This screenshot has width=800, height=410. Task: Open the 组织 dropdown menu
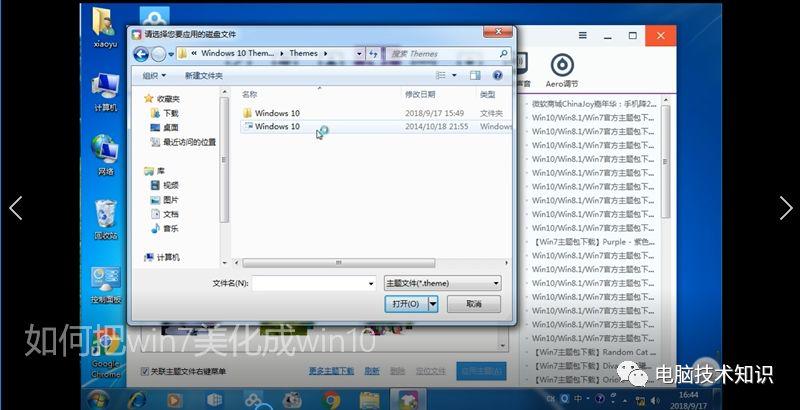154,75
